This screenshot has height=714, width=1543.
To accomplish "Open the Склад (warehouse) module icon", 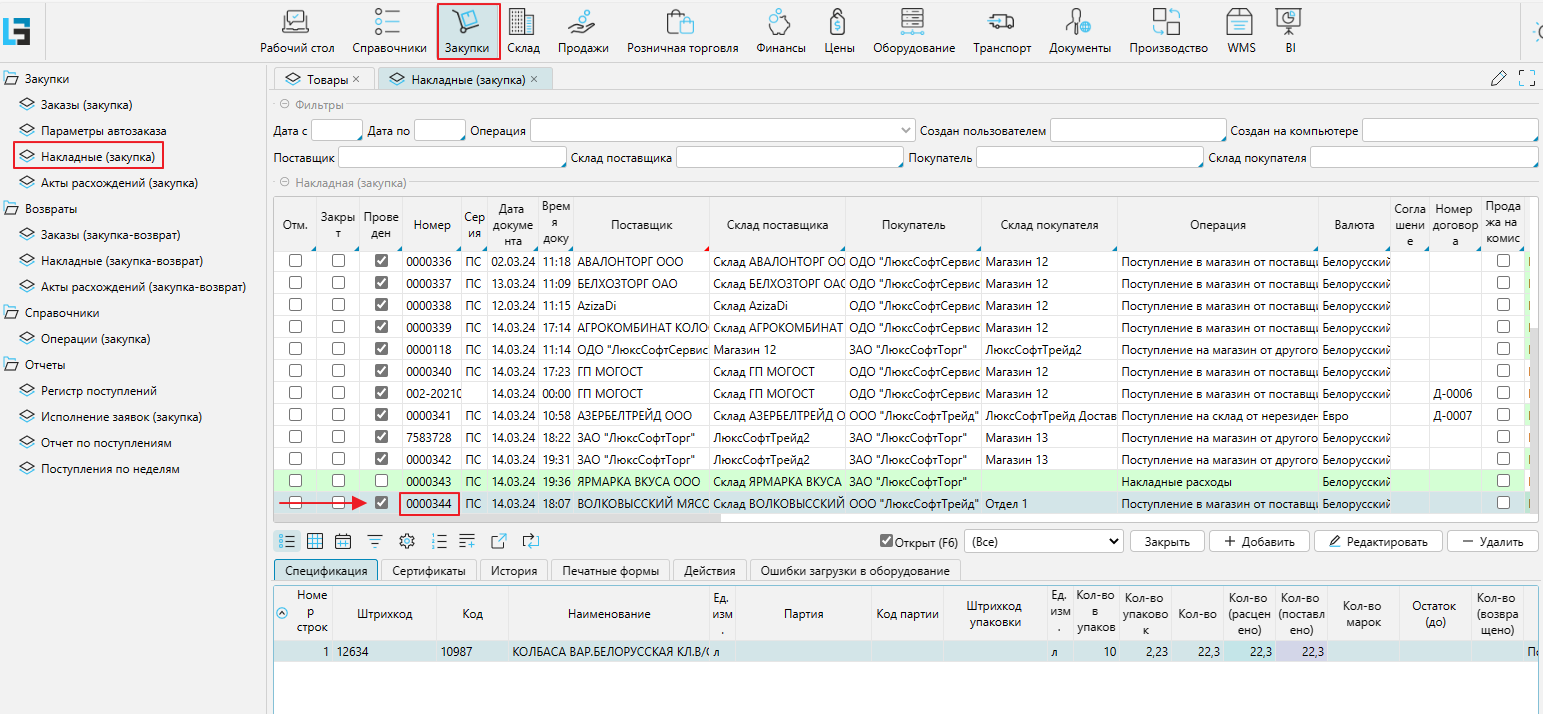I will pyautogui.click(x=522, y=22).
